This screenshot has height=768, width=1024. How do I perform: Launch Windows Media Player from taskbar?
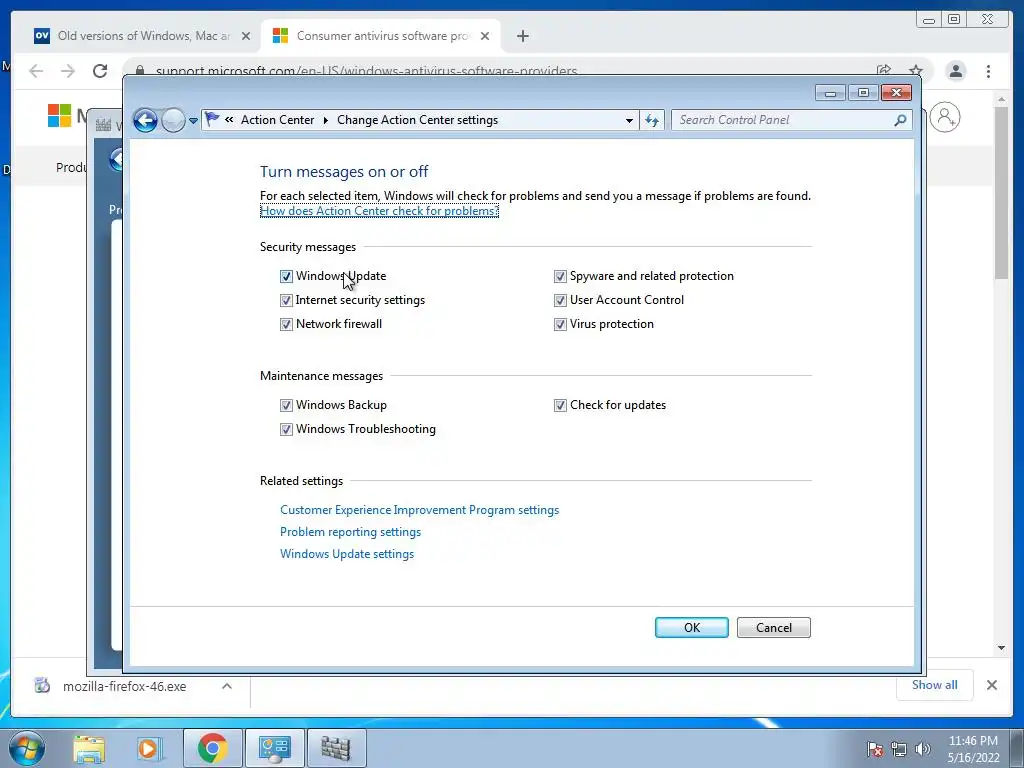149,748
